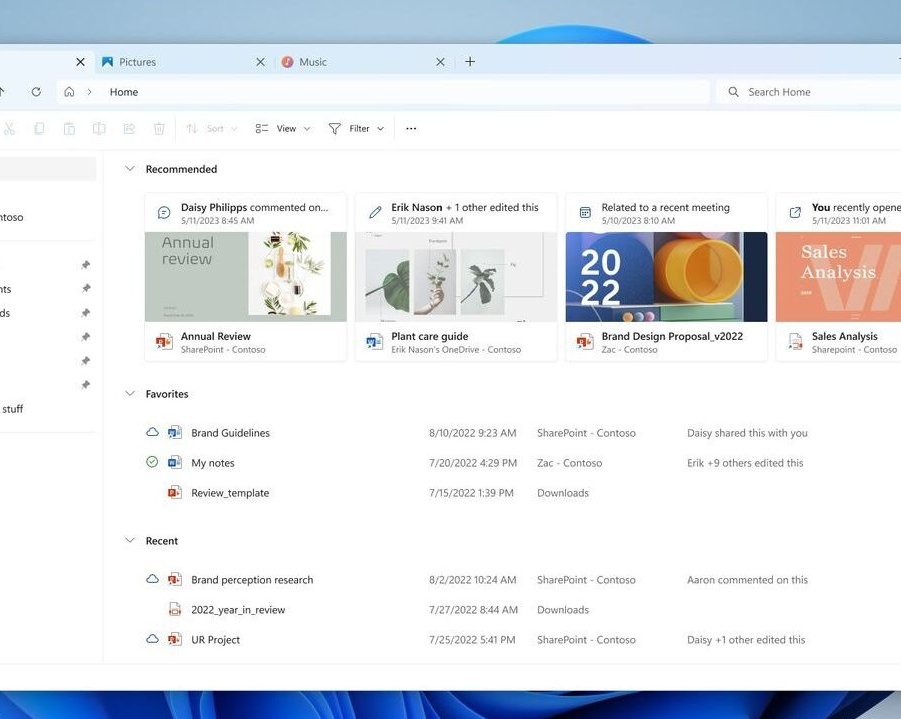Close the Music tab
Image resolution: width=901 pixels, height=719 pixels.
tap(440, 61)
